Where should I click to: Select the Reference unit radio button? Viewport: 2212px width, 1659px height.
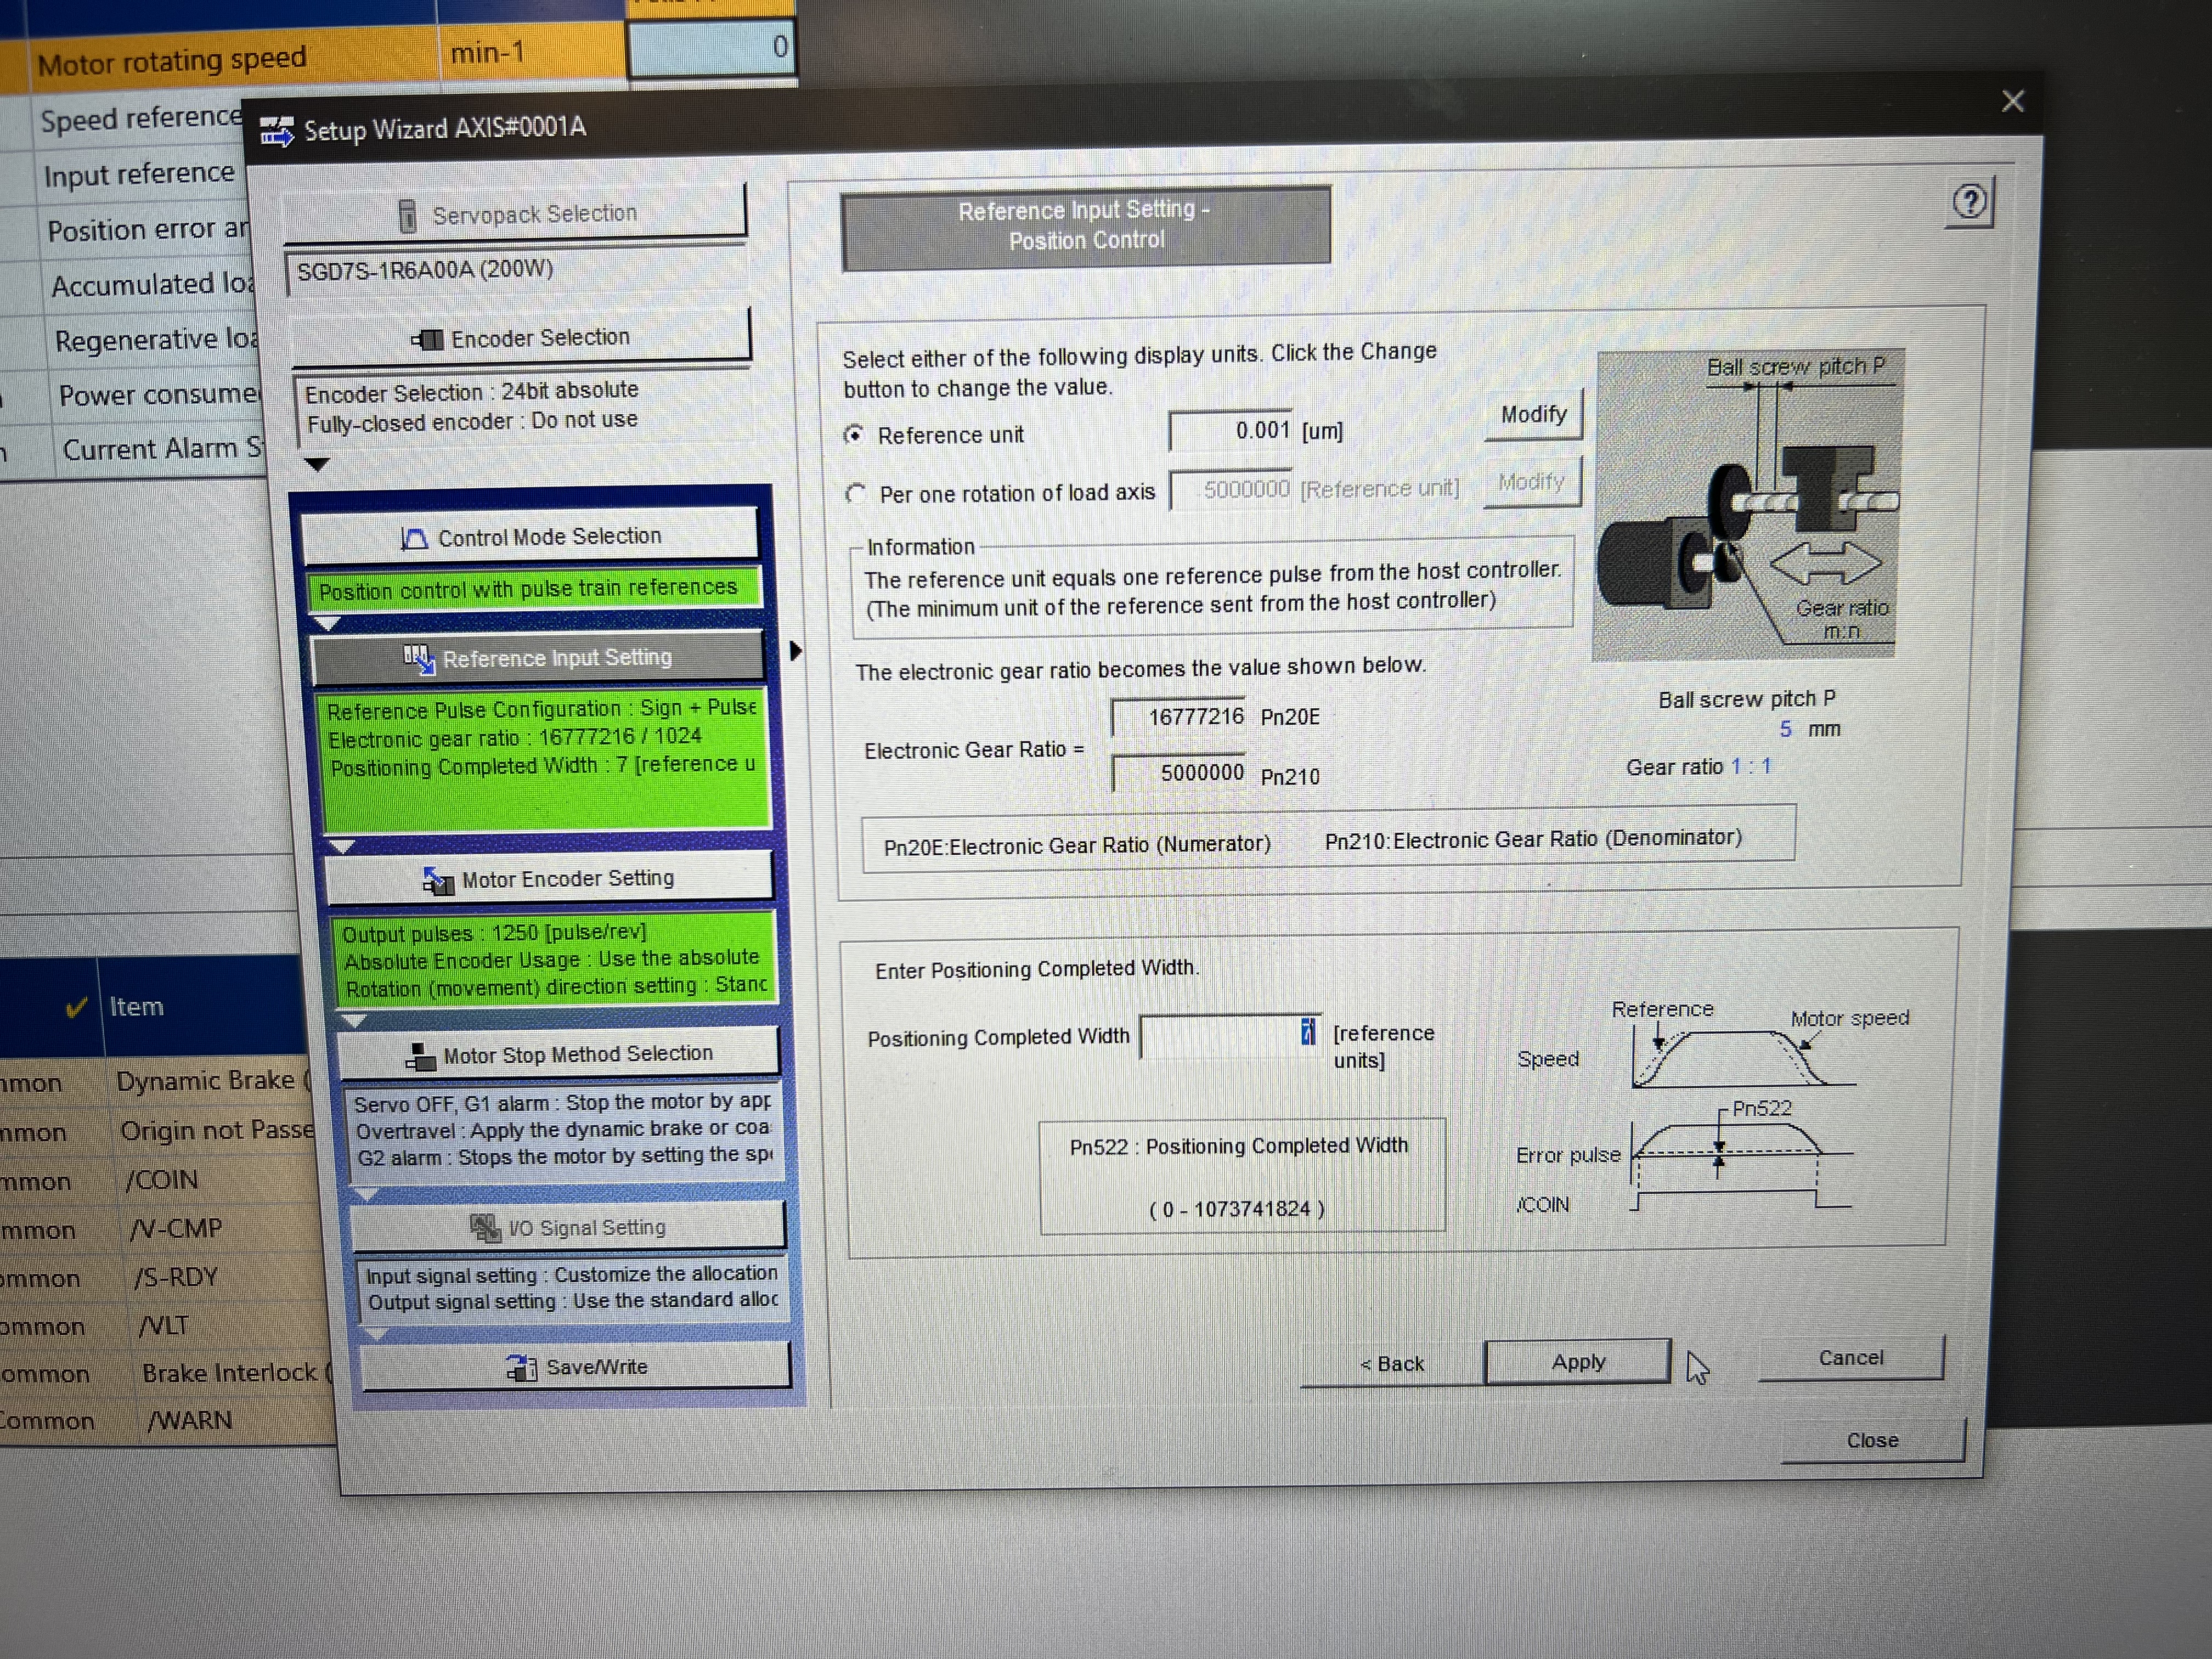point(854,435)
